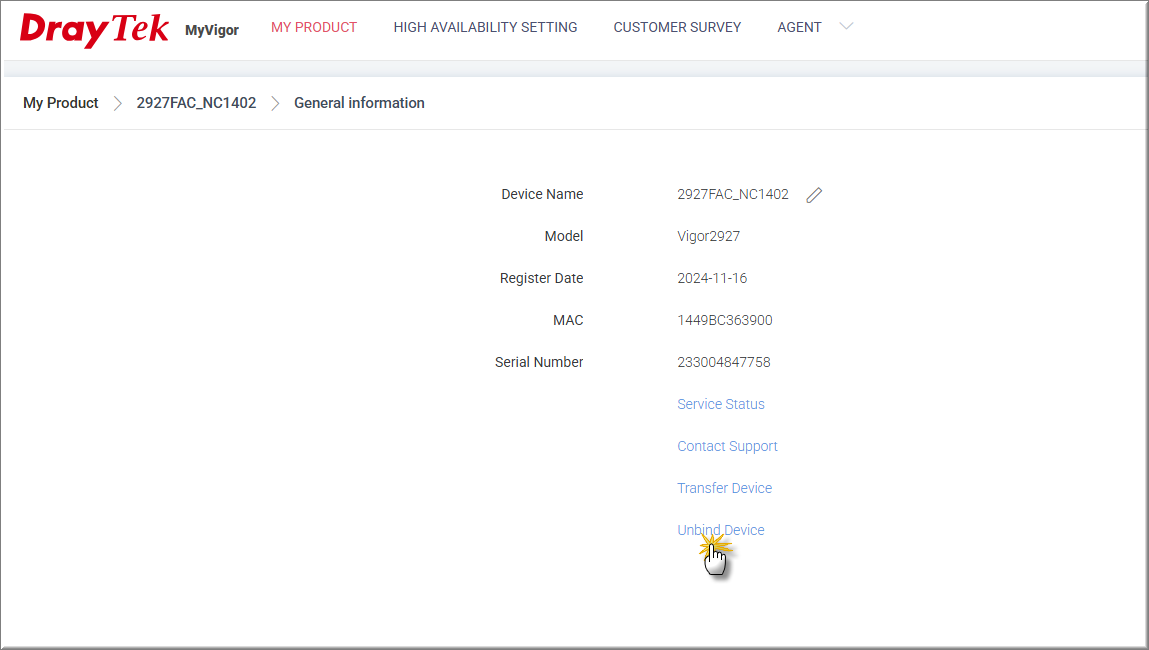Open 2927FAC_NC1402 breadcrumb link
1149x650 pixels.
tap(196, 103)
